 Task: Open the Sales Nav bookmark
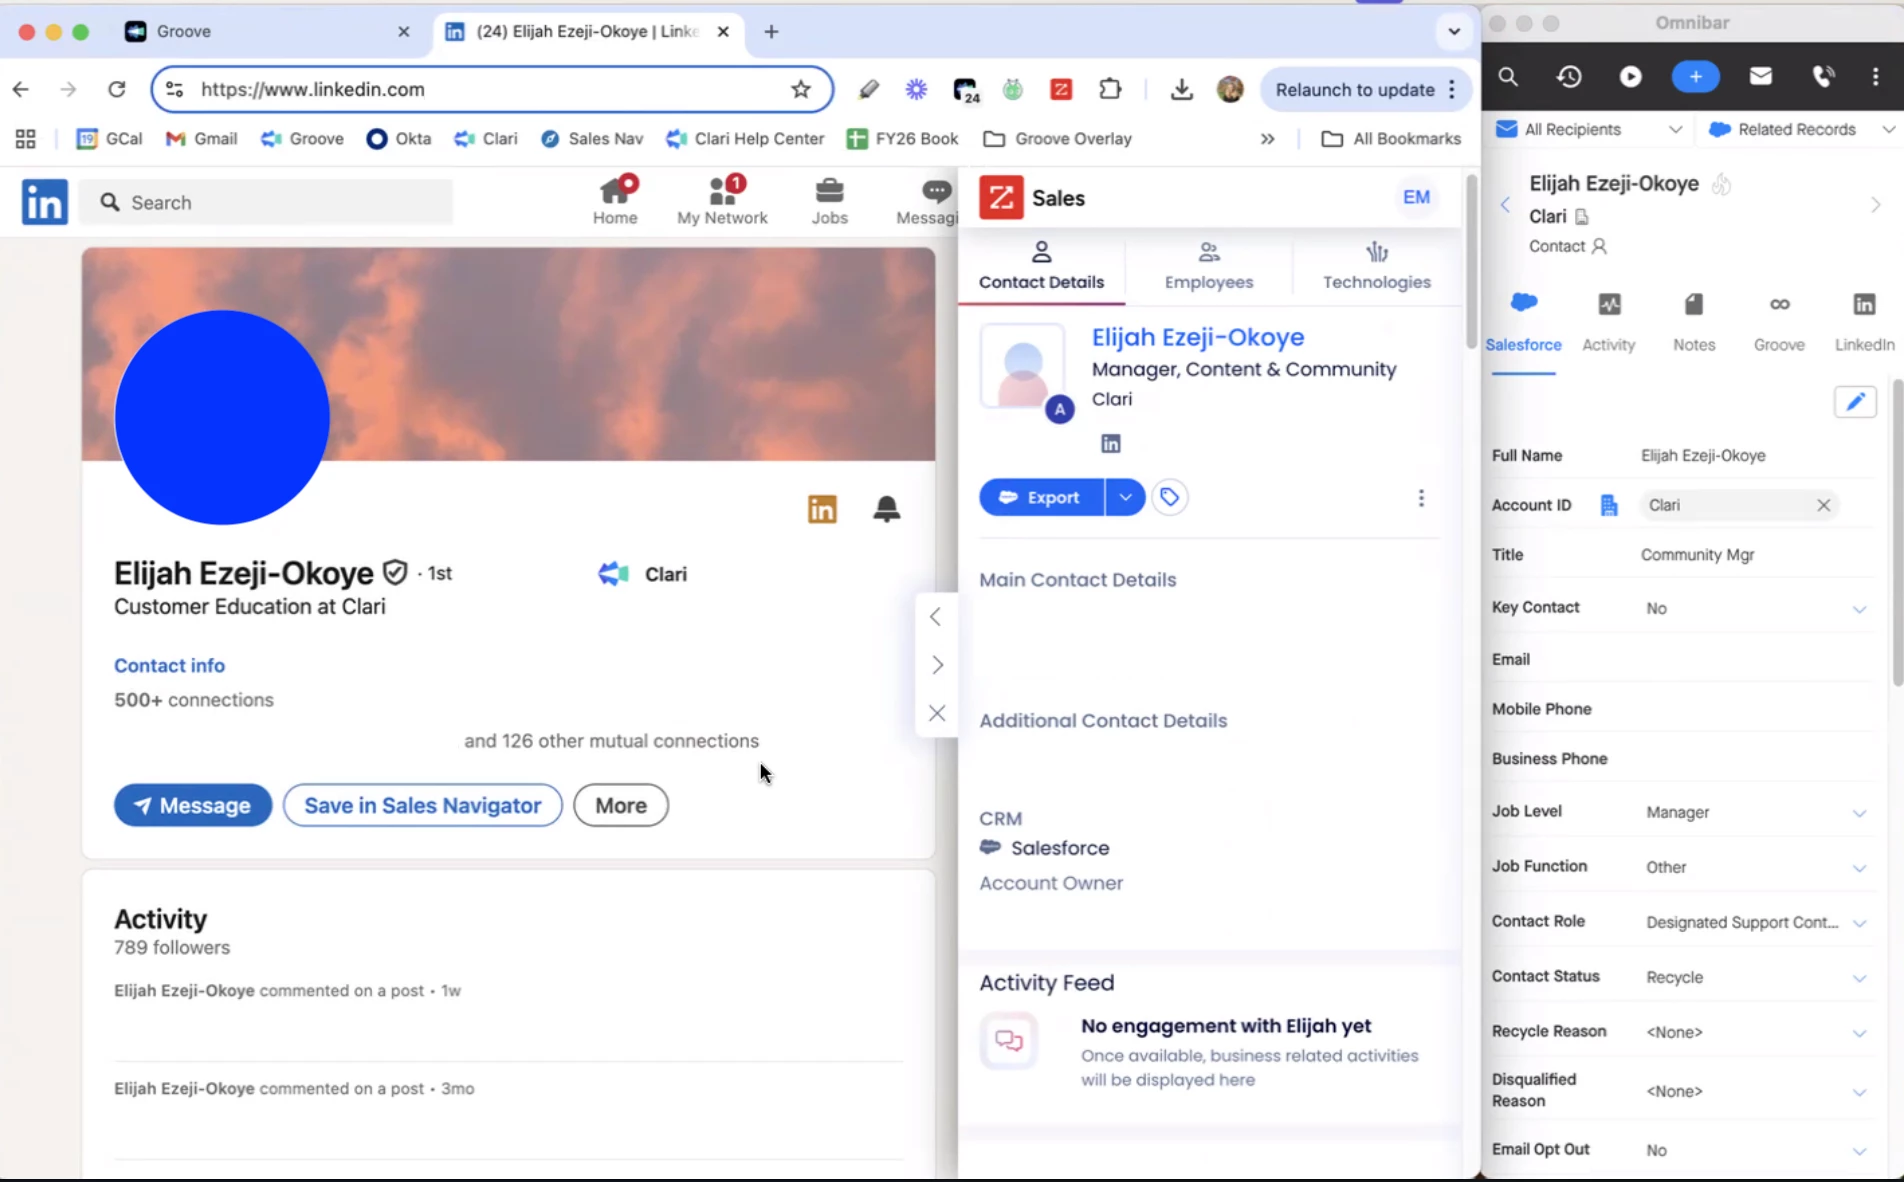[x=592, y=139]
